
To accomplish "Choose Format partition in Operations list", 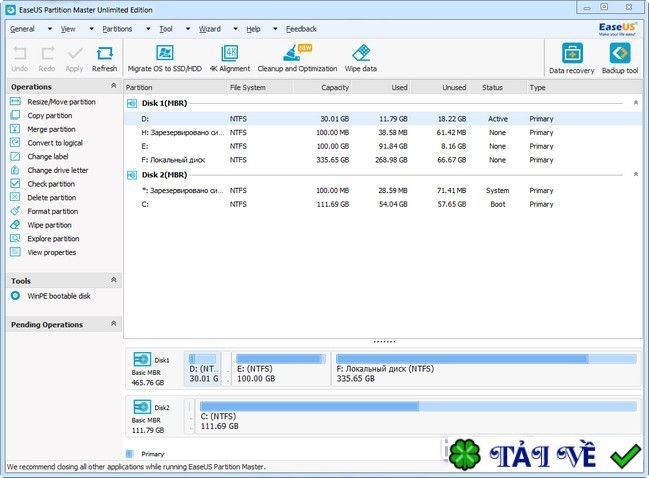I will (x=52, y=211).
